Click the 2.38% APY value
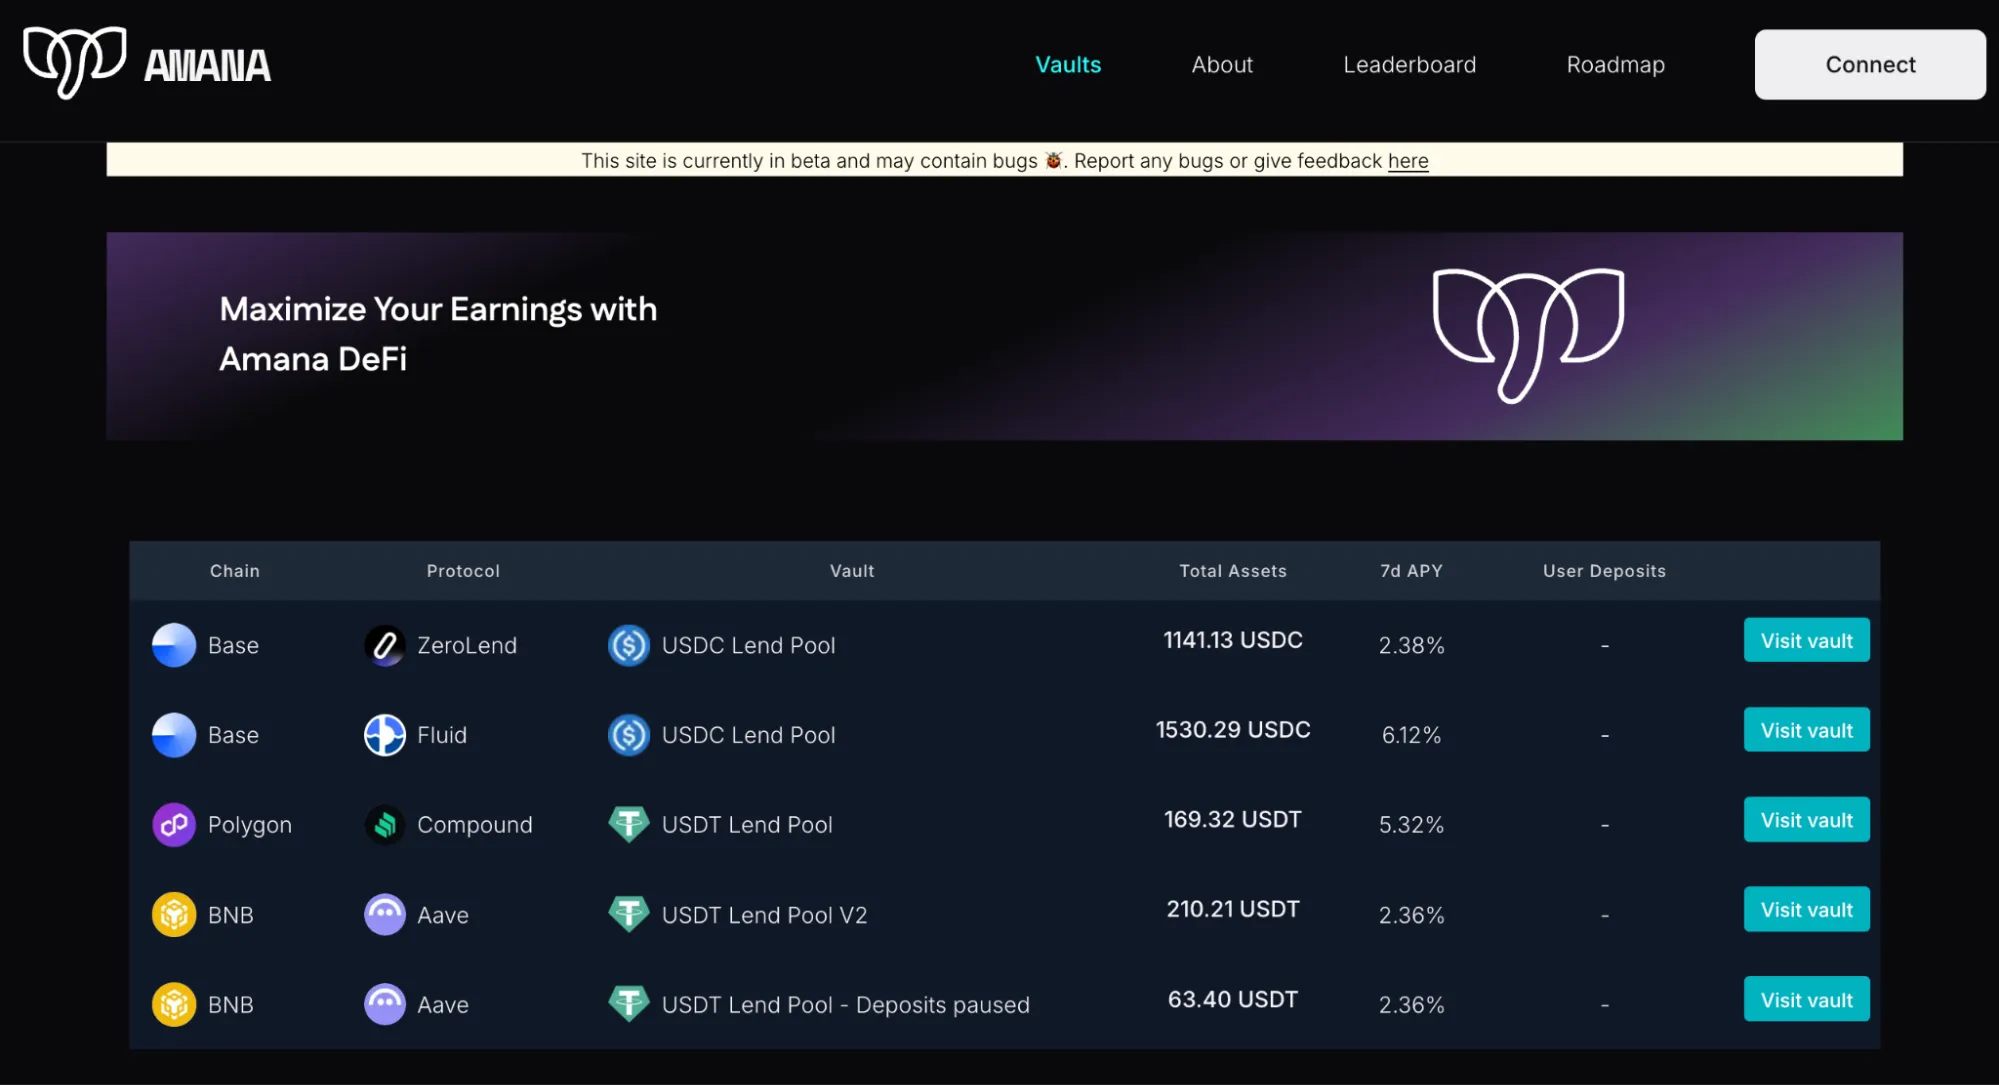The width and height of the screenshot is (1999, 1086). click(x=1411, y=646)
